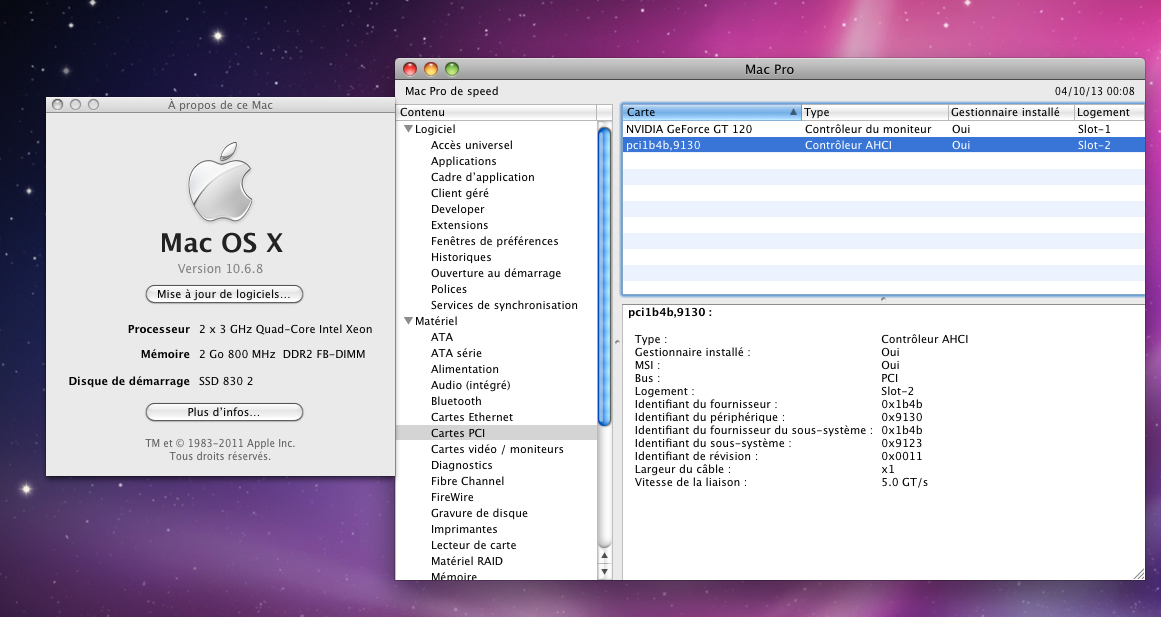The width and height of the screenshot is (1161, 617).
Task: Click the À propos de ce Mac title
Action: pos(220,105)
